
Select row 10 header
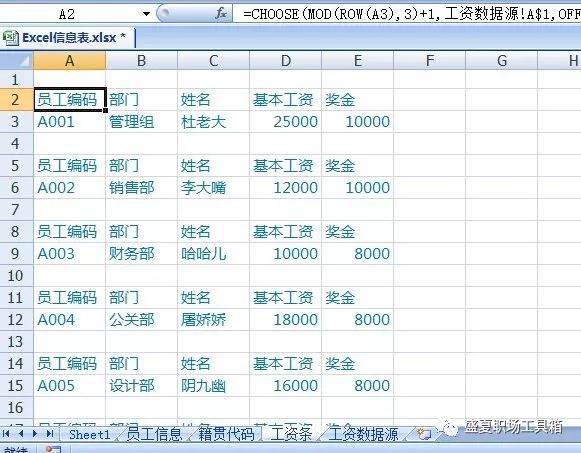tap(17, 275)
